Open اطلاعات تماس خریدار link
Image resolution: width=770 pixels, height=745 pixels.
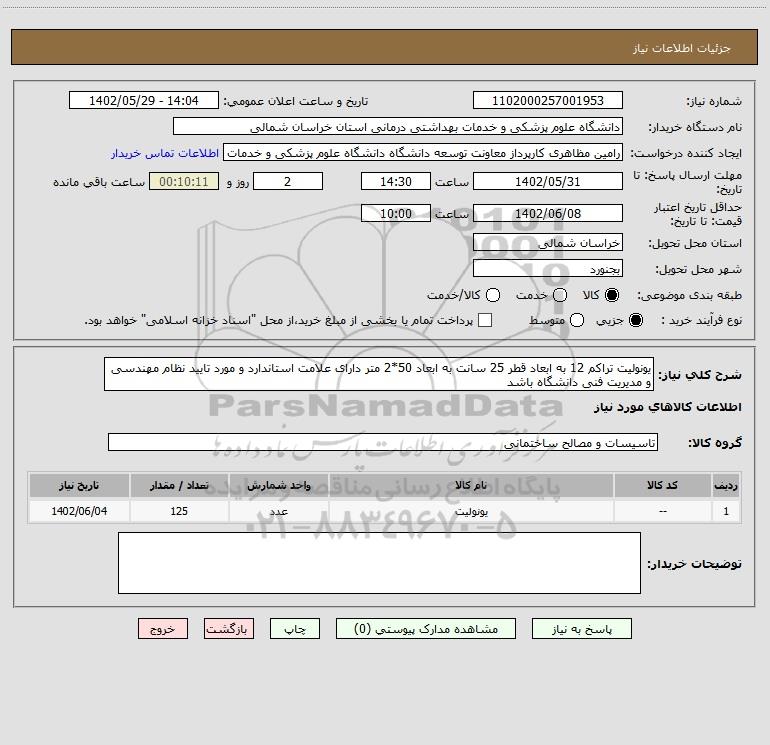(x=165, y=153)
